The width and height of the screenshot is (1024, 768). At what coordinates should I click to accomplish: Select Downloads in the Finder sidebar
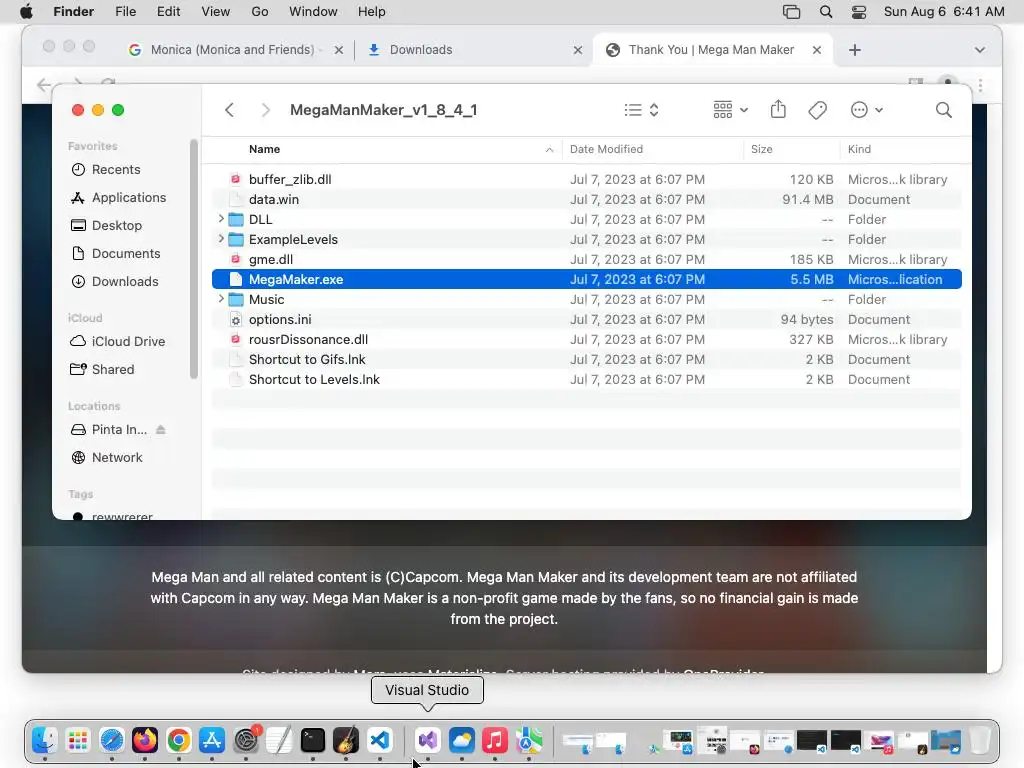[x=125, y=281]
